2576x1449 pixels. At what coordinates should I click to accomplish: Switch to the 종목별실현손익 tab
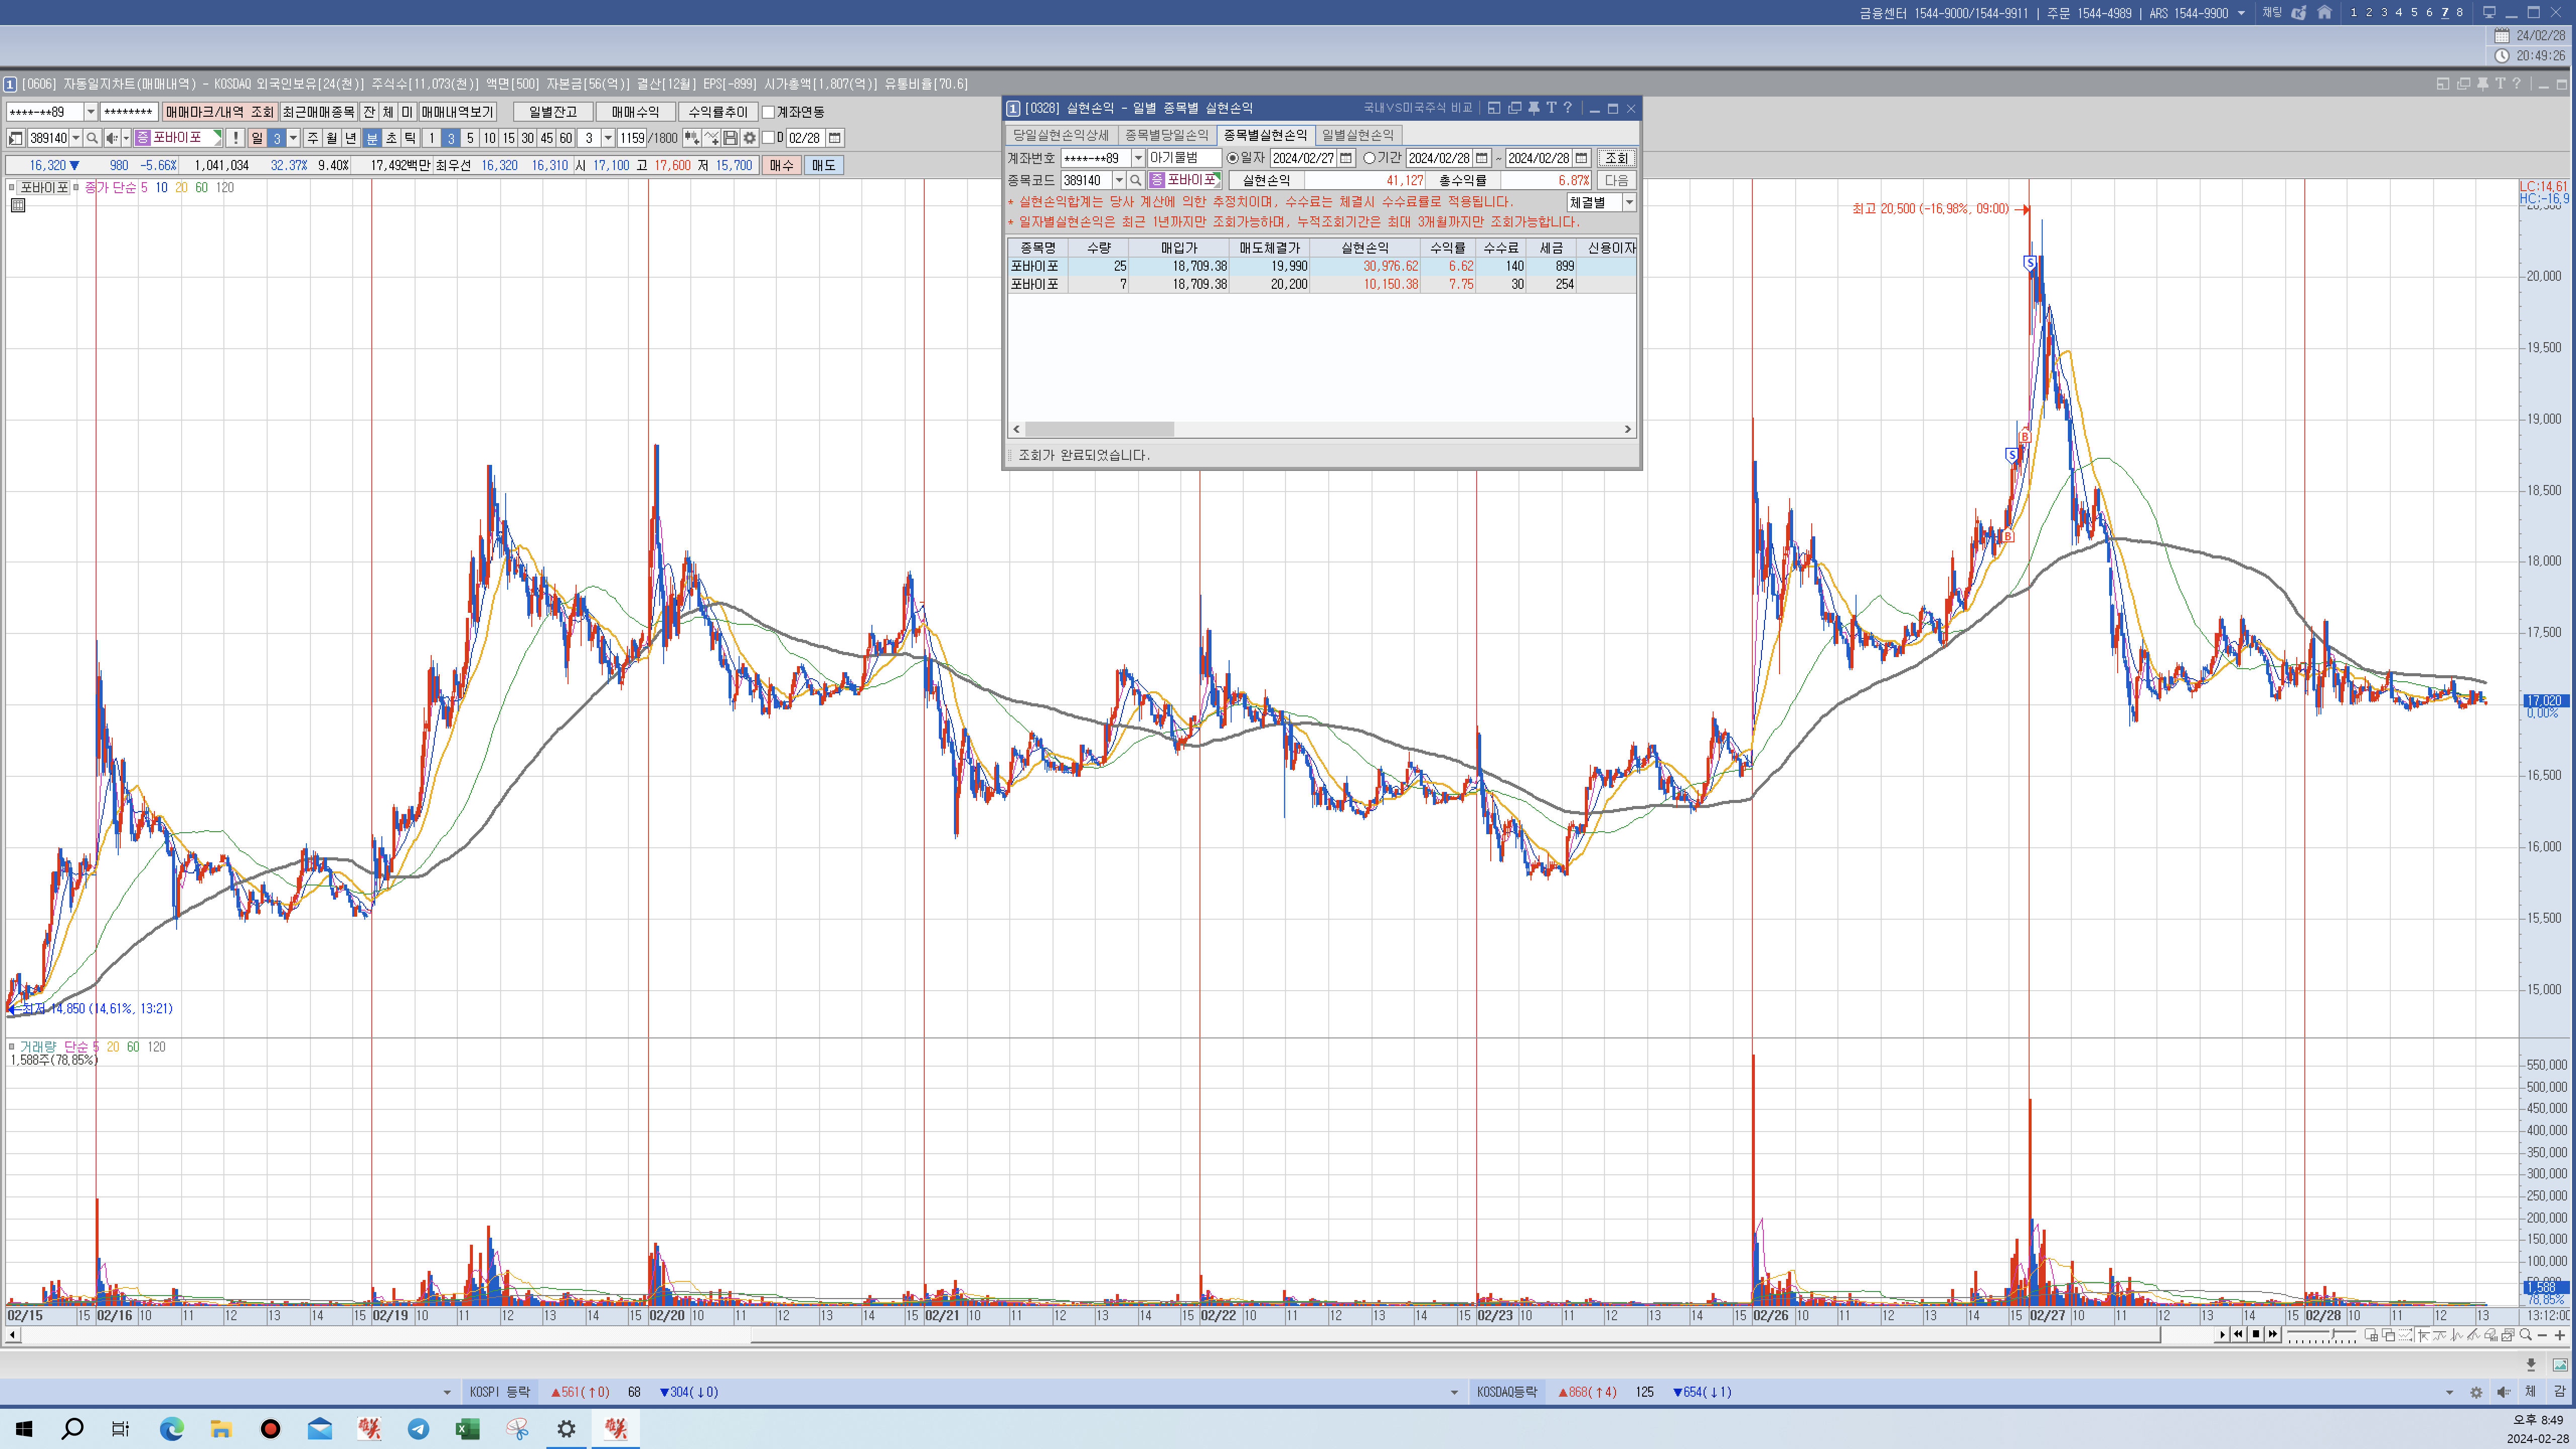(x=1265, y=135)
